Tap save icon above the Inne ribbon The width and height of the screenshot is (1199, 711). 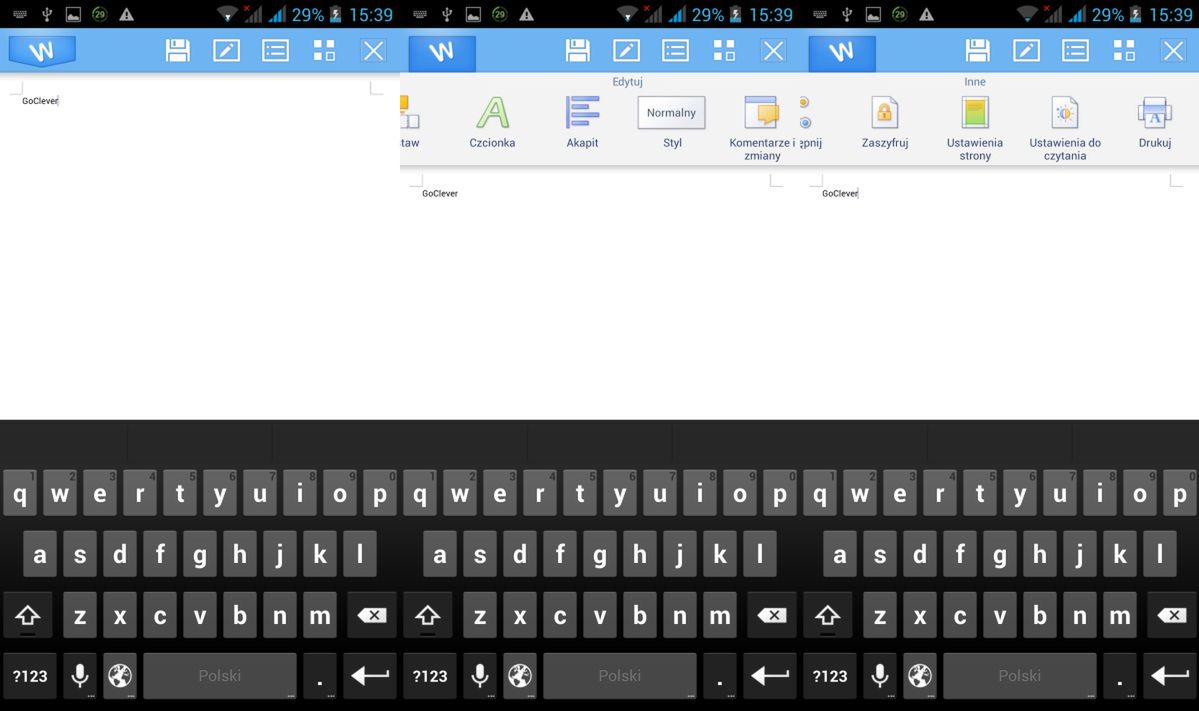(x=977, y=51)
